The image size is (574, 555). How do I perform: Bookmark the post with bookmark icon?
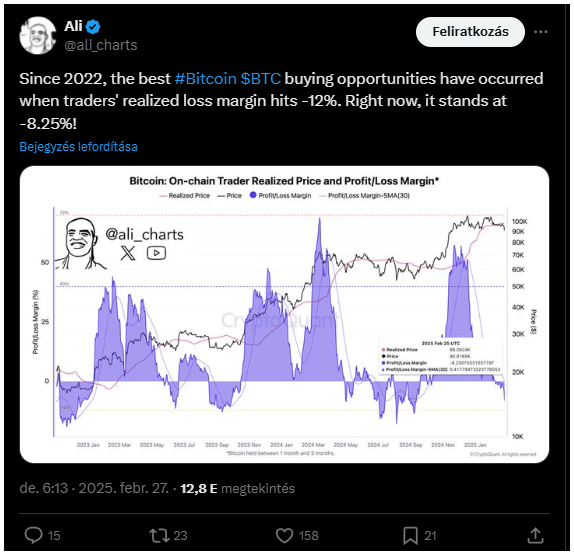point(410,536)
